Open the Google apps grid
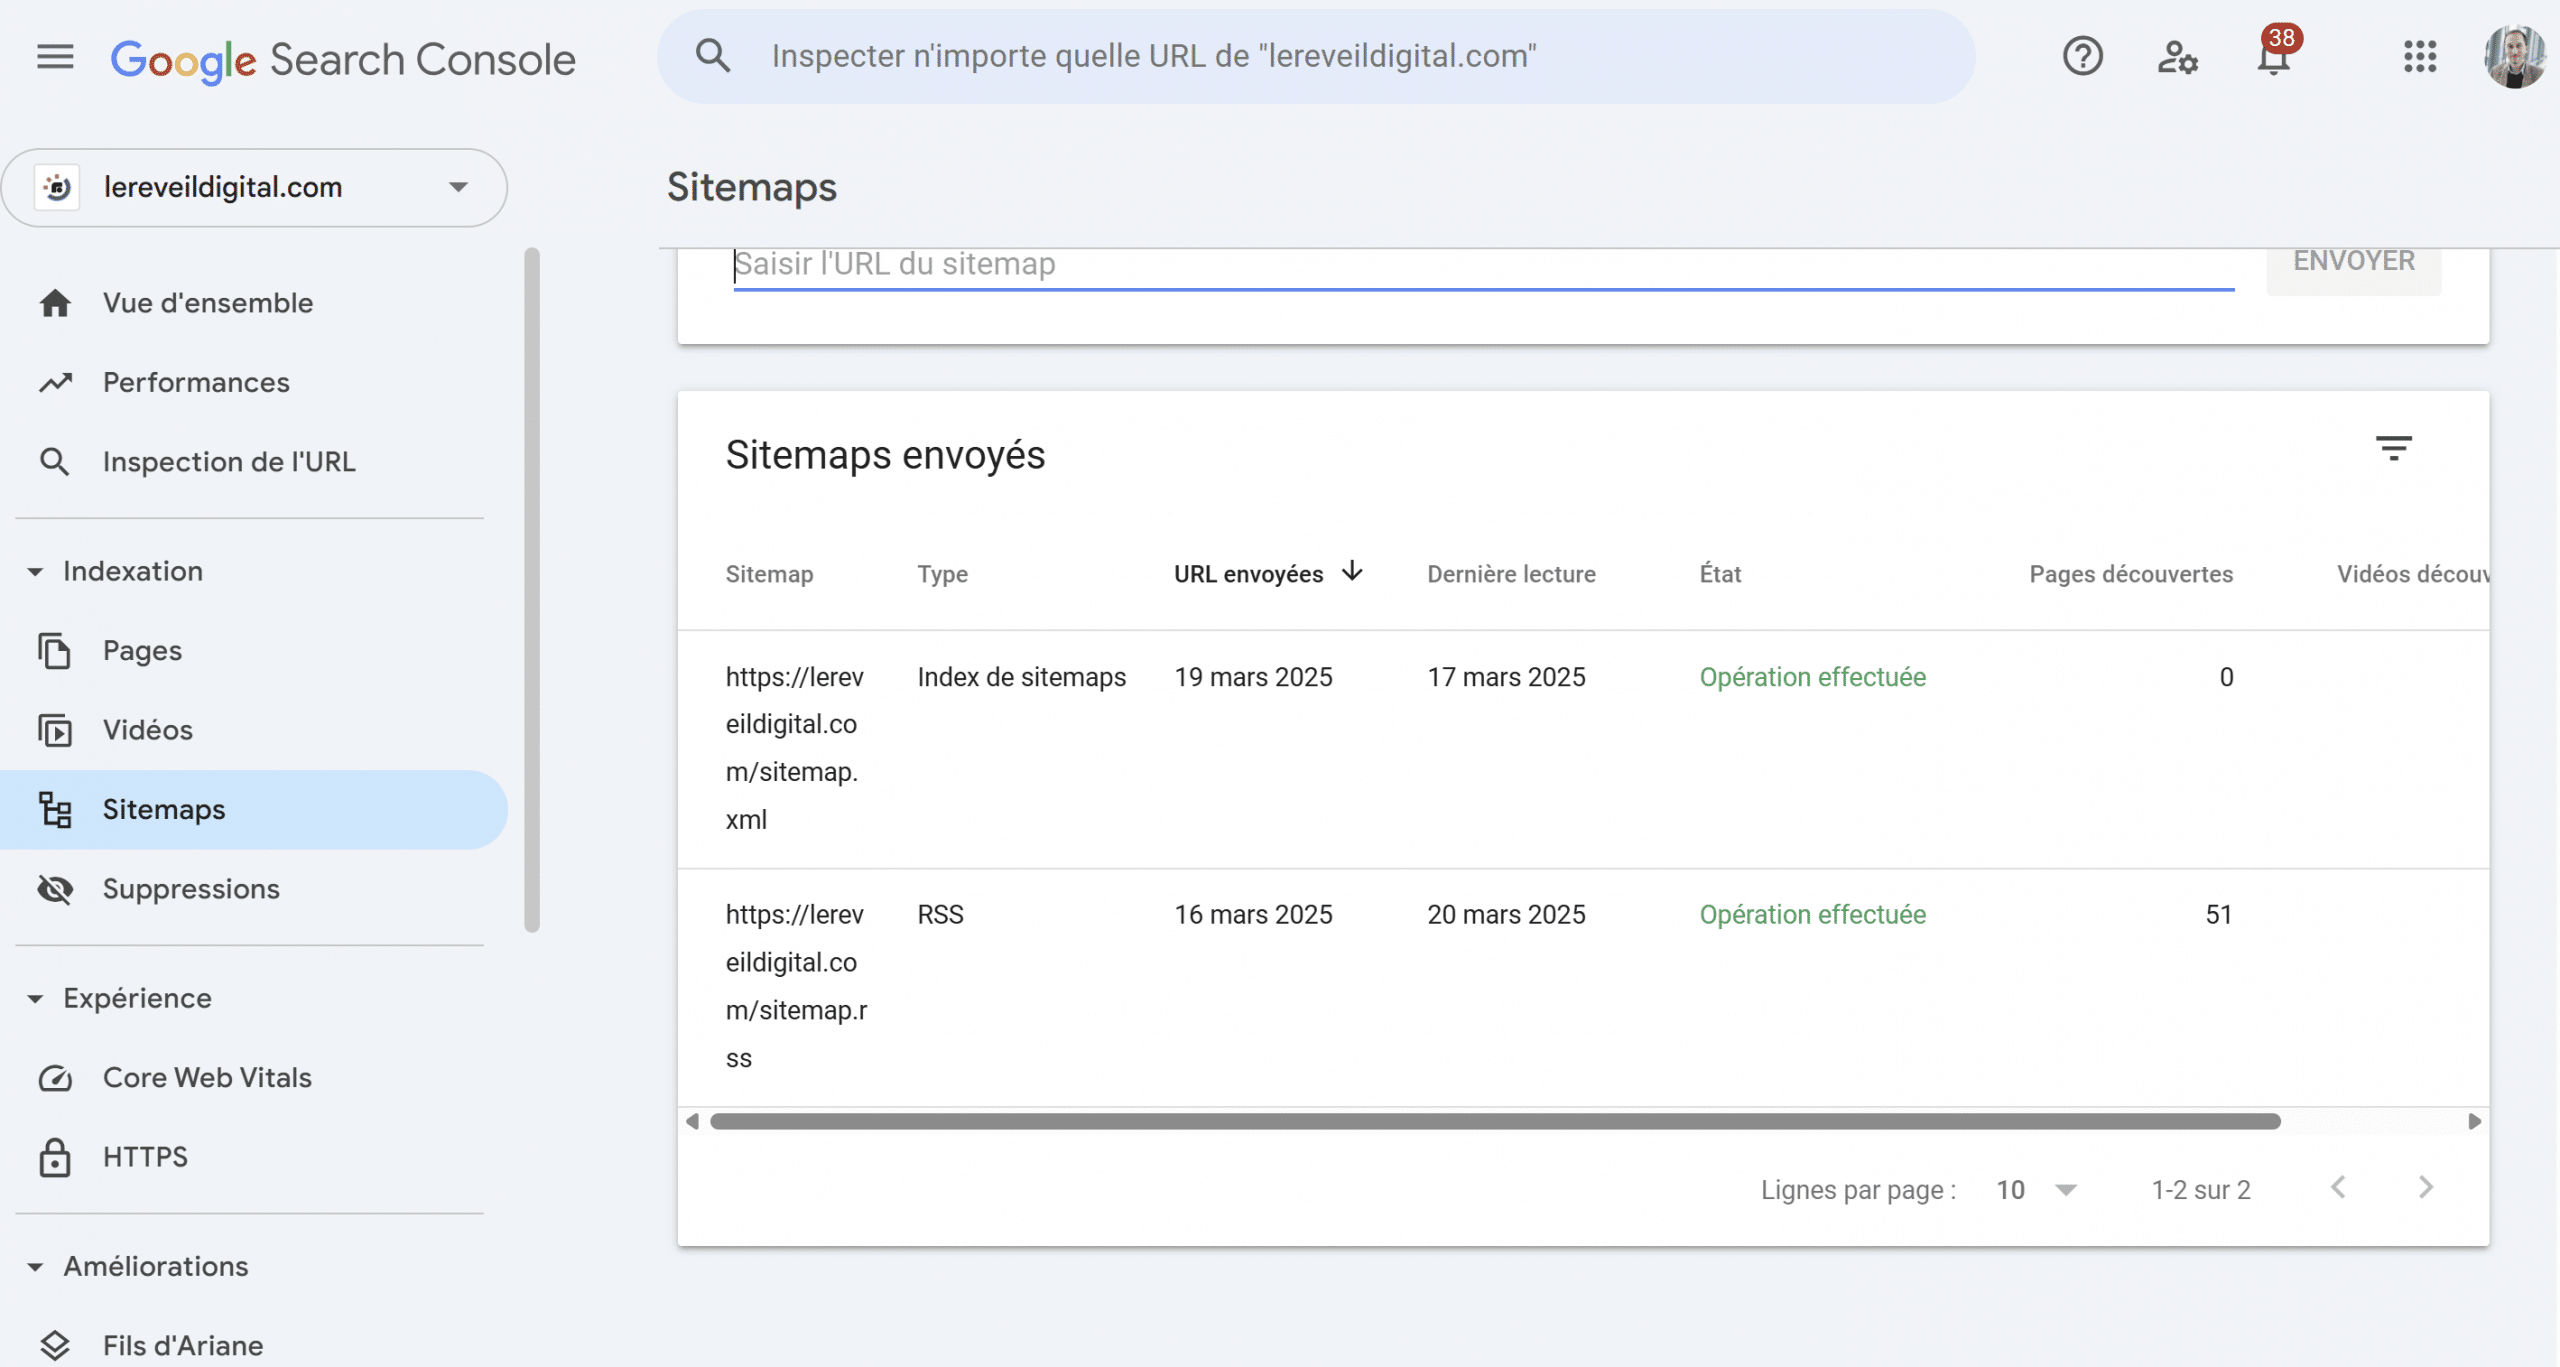Viewport: 2560px width, 1367px height. (2421, 57)
